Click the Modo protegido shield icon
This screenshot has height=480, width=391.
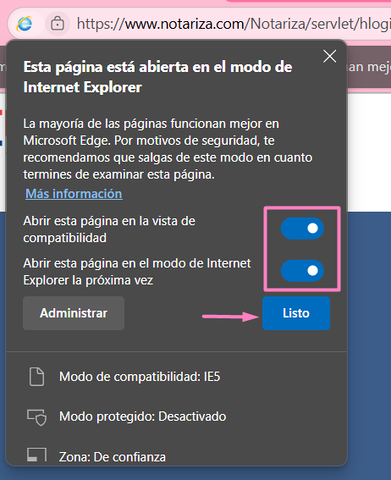(36, 417)
